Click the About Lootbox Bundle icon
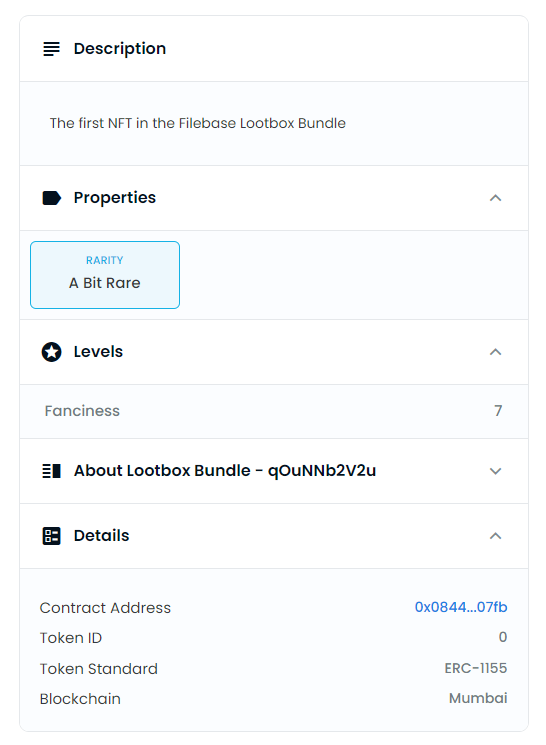Image resolution: width=546 pixels, height=745 pixels. pyautogui.click(x=51, y=471)
